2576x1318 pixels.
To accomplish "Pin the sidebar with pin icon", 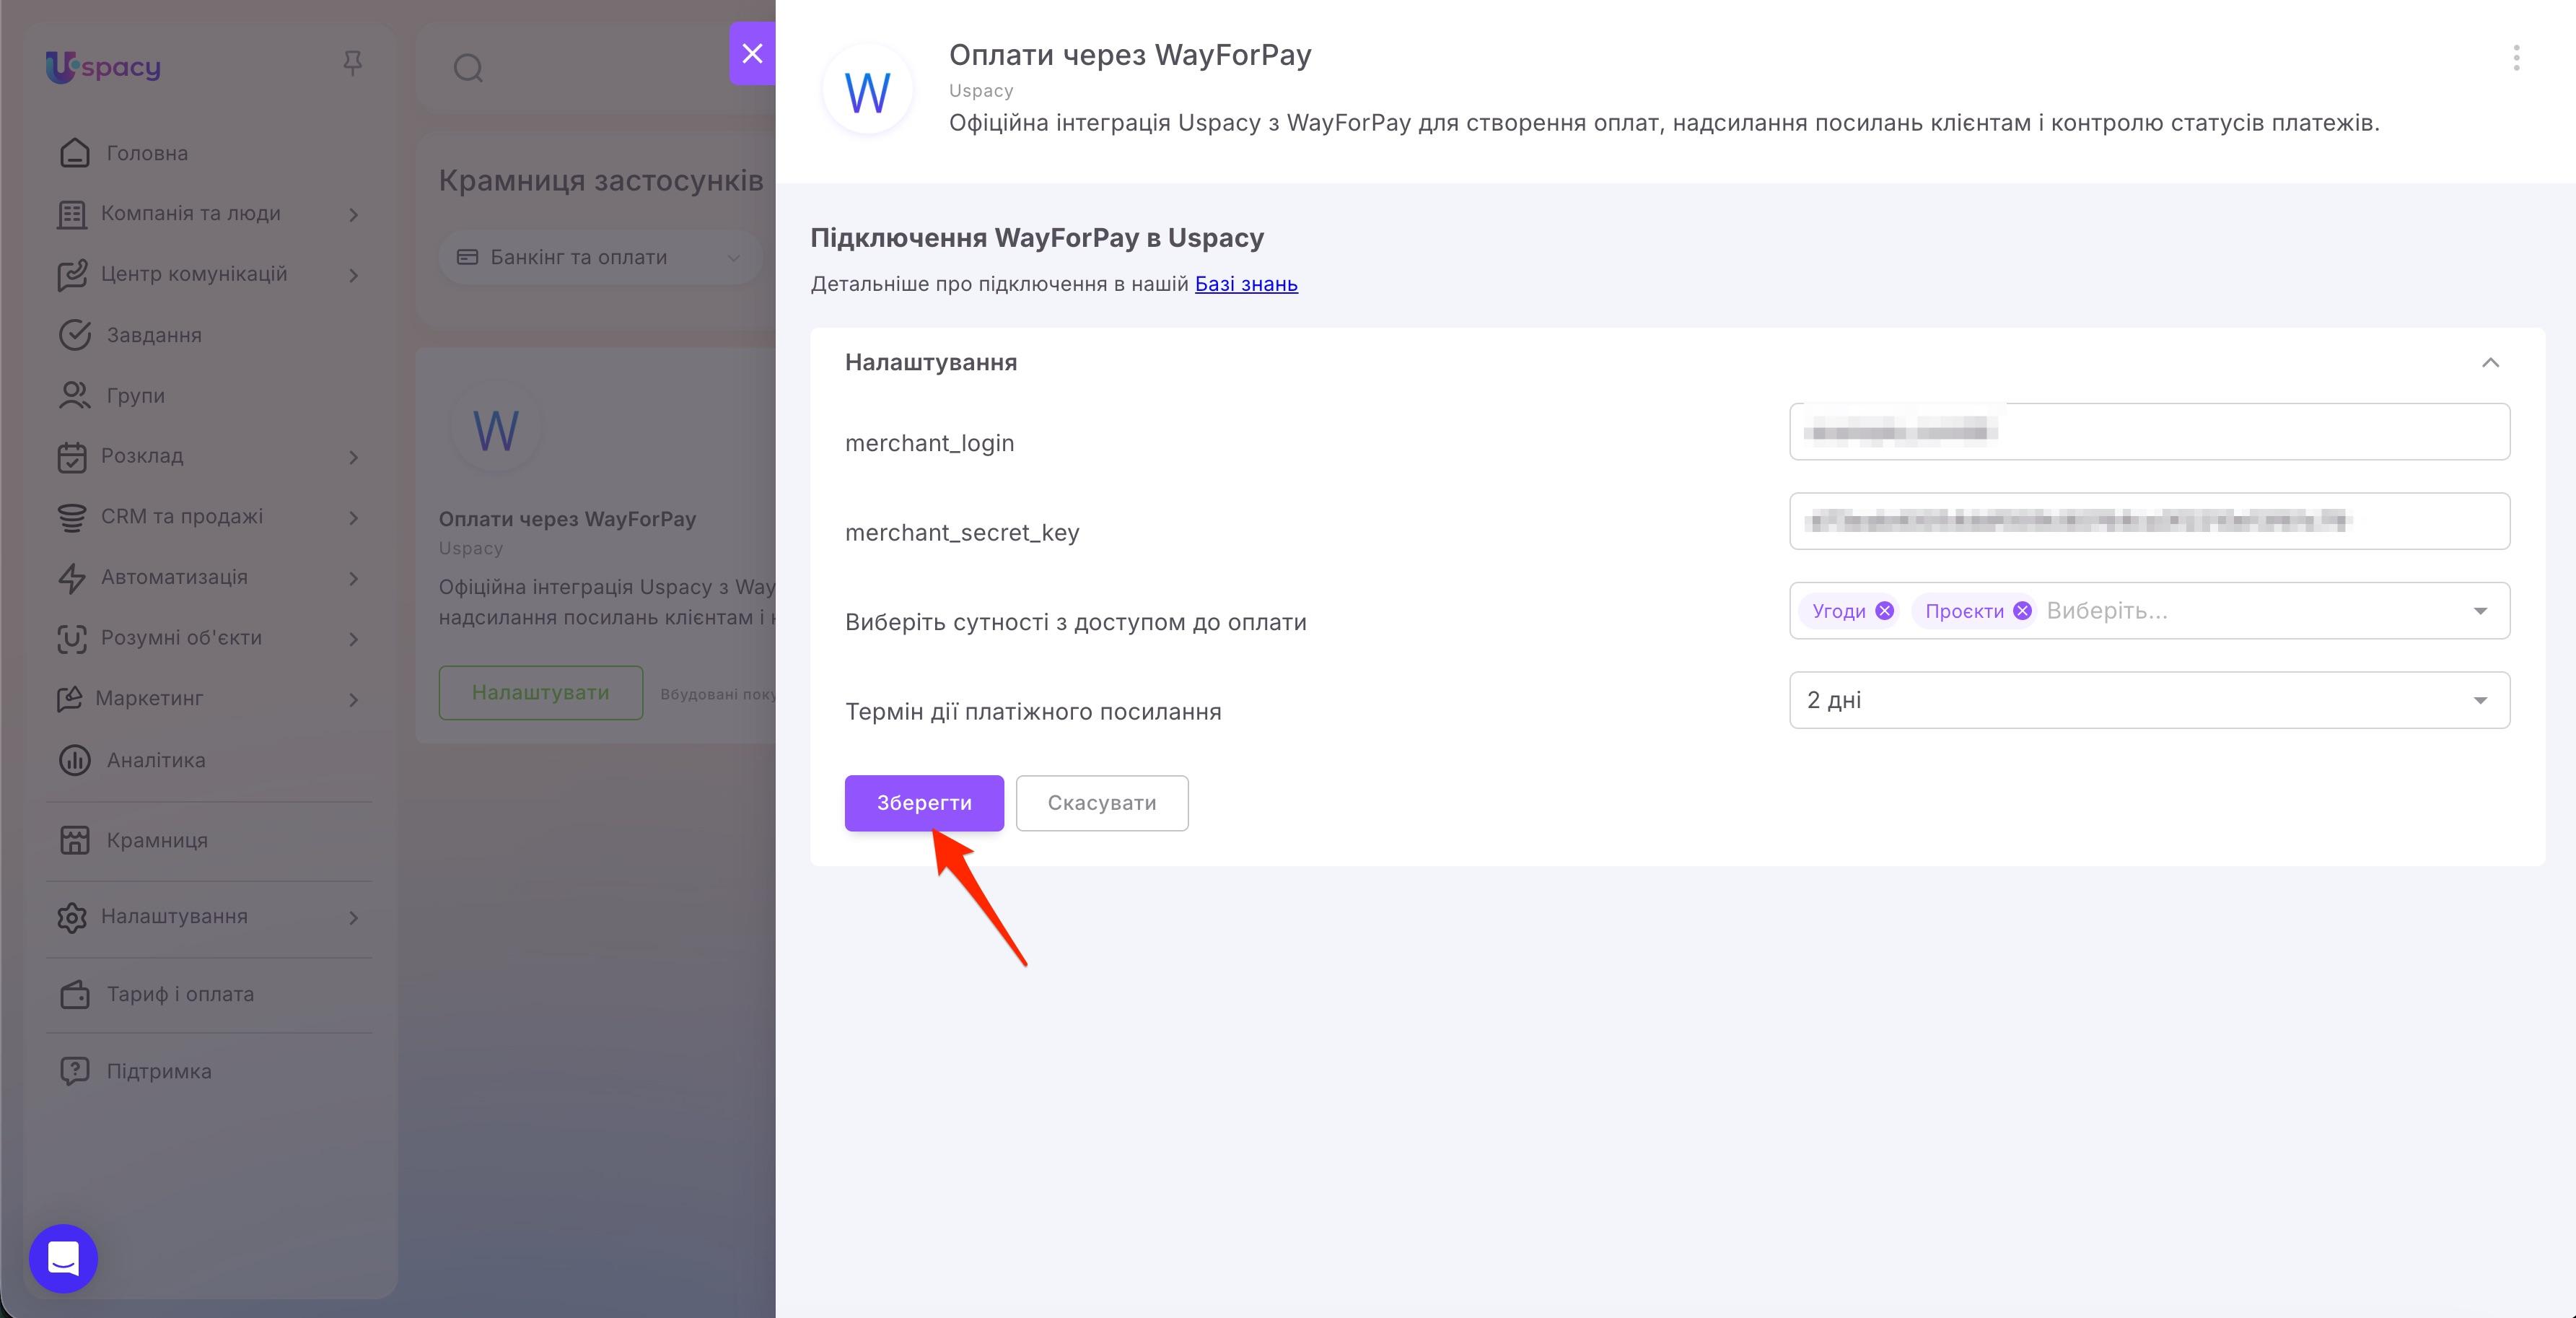I will click(352, 64).
